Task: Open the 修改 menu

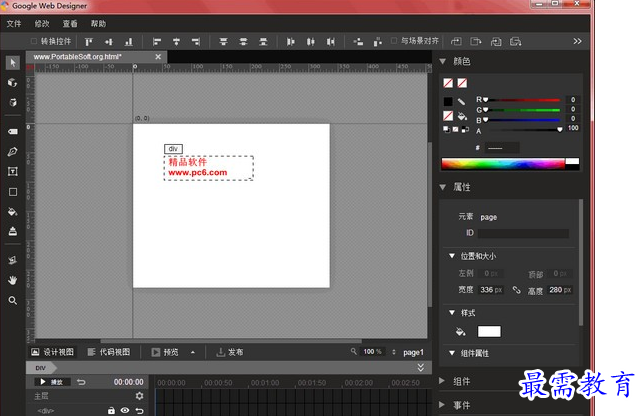Action: (x=42, y=24)
